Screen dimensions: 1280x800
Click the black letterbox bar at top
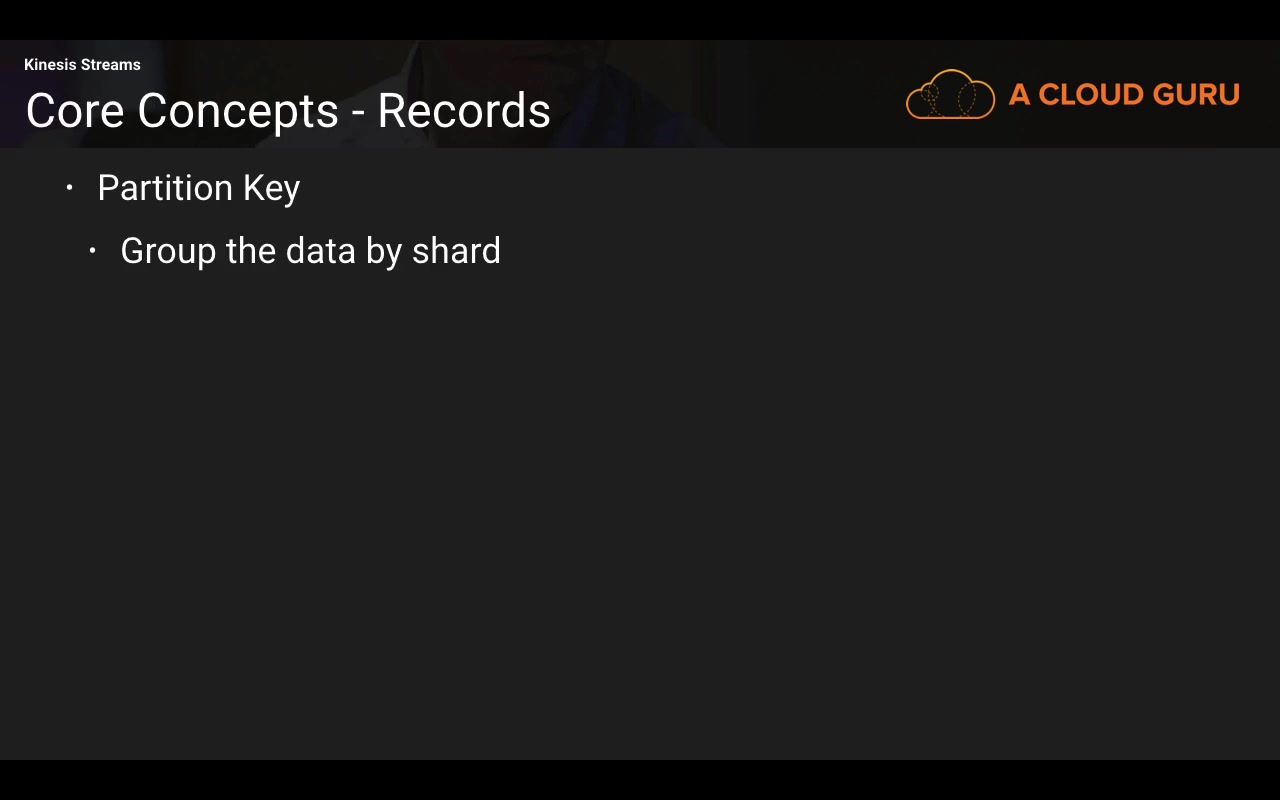pyautogui.click(x=640, y=19)
